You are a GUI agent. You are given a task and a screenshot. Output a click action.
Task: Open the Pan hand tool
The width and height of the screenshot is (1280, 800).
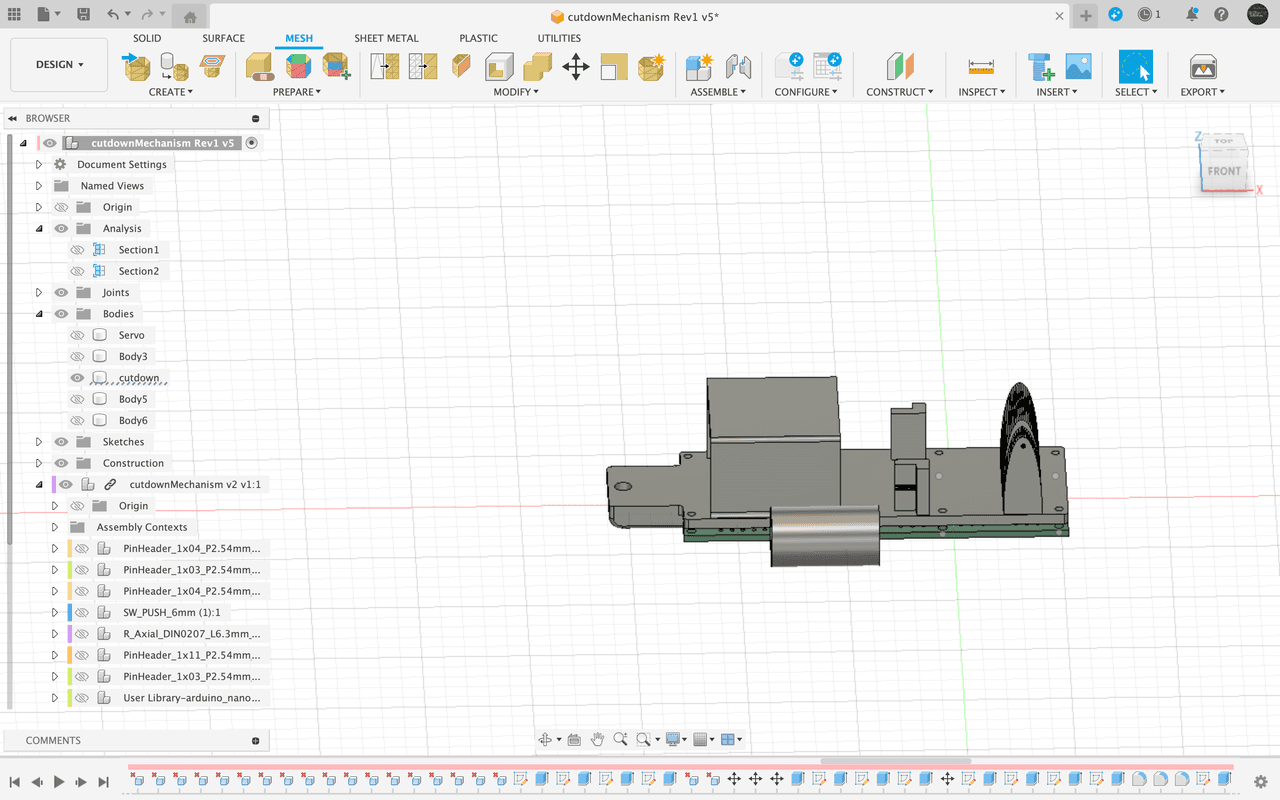coord(597,740)
